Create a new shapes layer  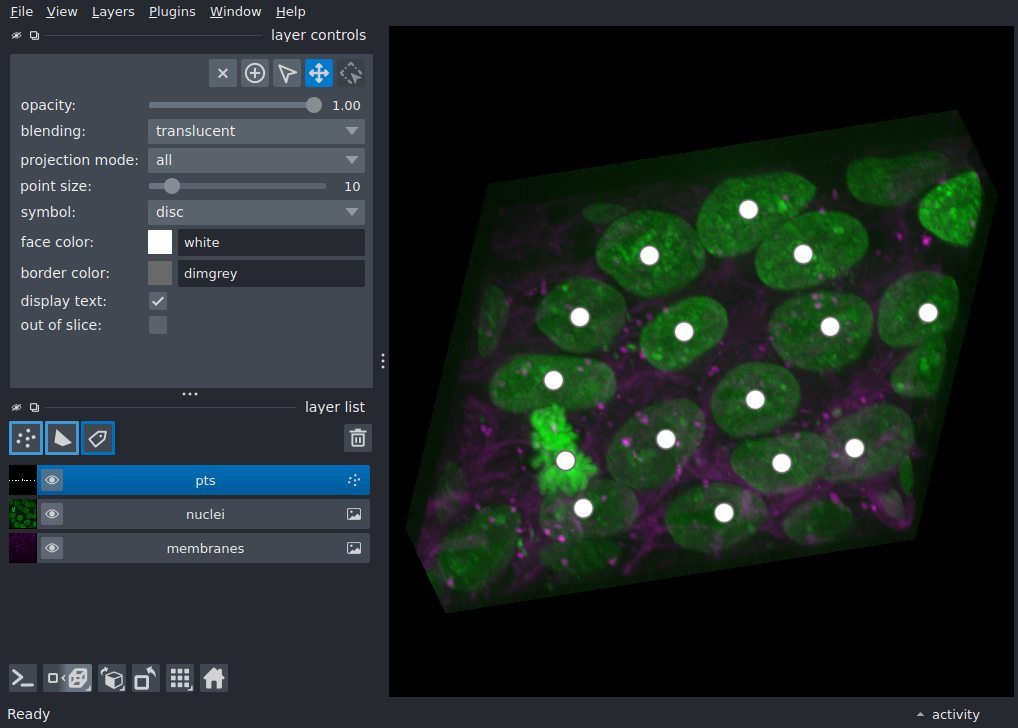62,438
